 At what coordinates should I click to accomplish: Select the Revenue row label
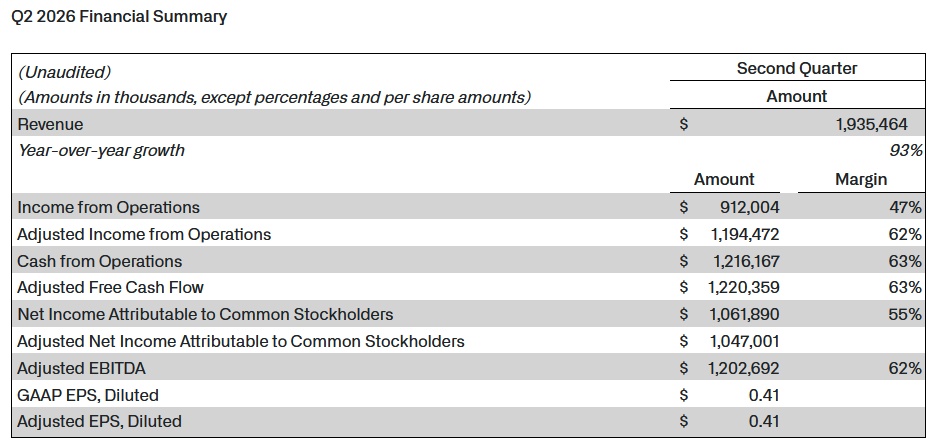pyautogui.click(x=50, y=125)
